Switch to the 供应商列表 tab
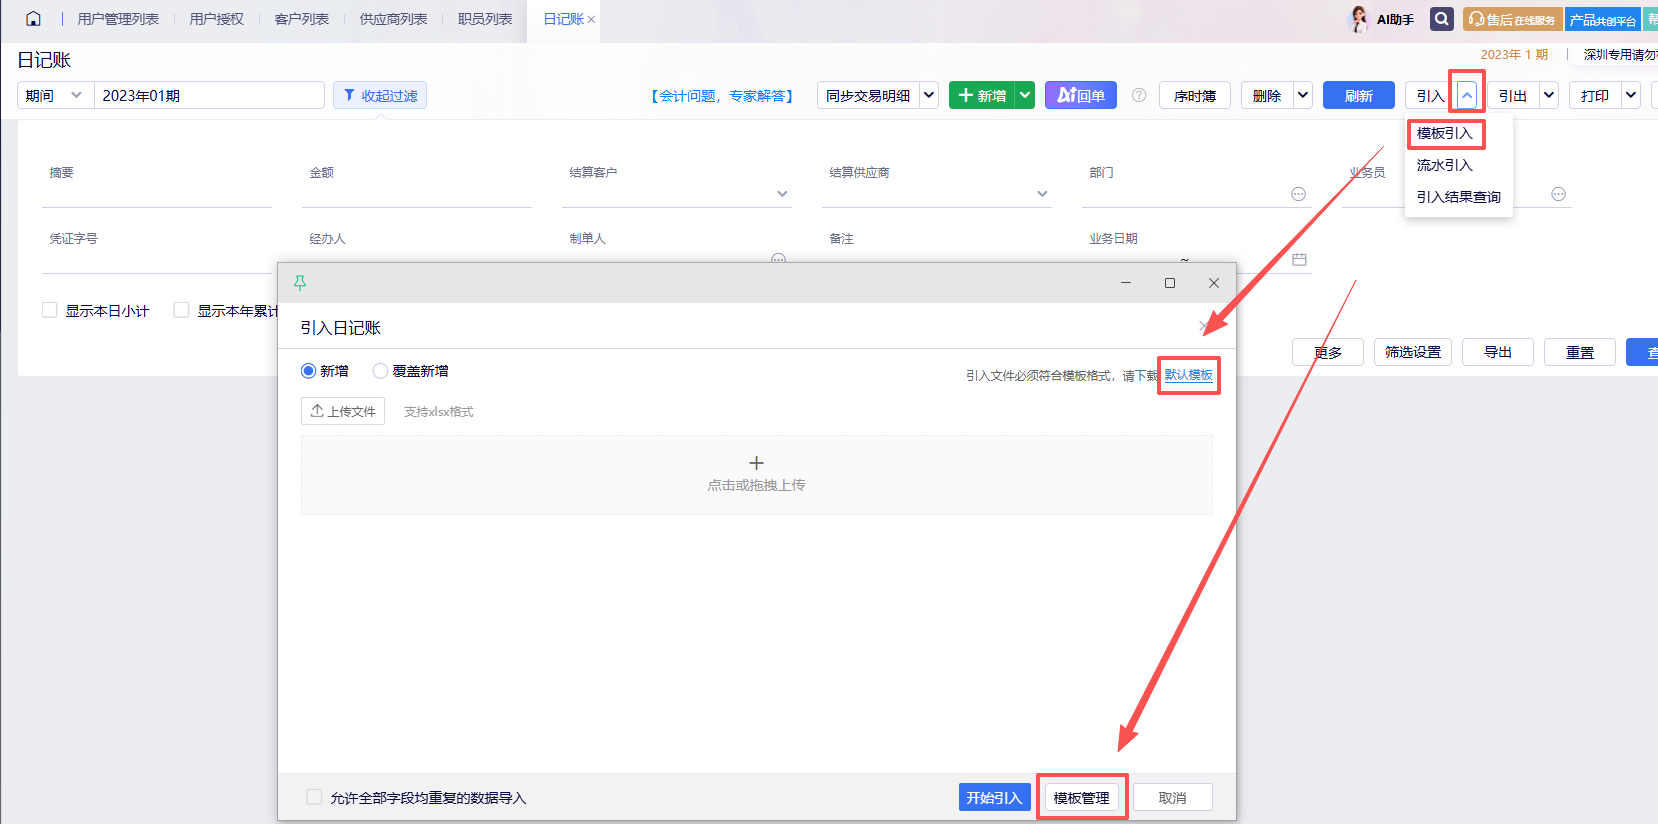Screen dimensions: 1658x824 [x=394, y=19]
